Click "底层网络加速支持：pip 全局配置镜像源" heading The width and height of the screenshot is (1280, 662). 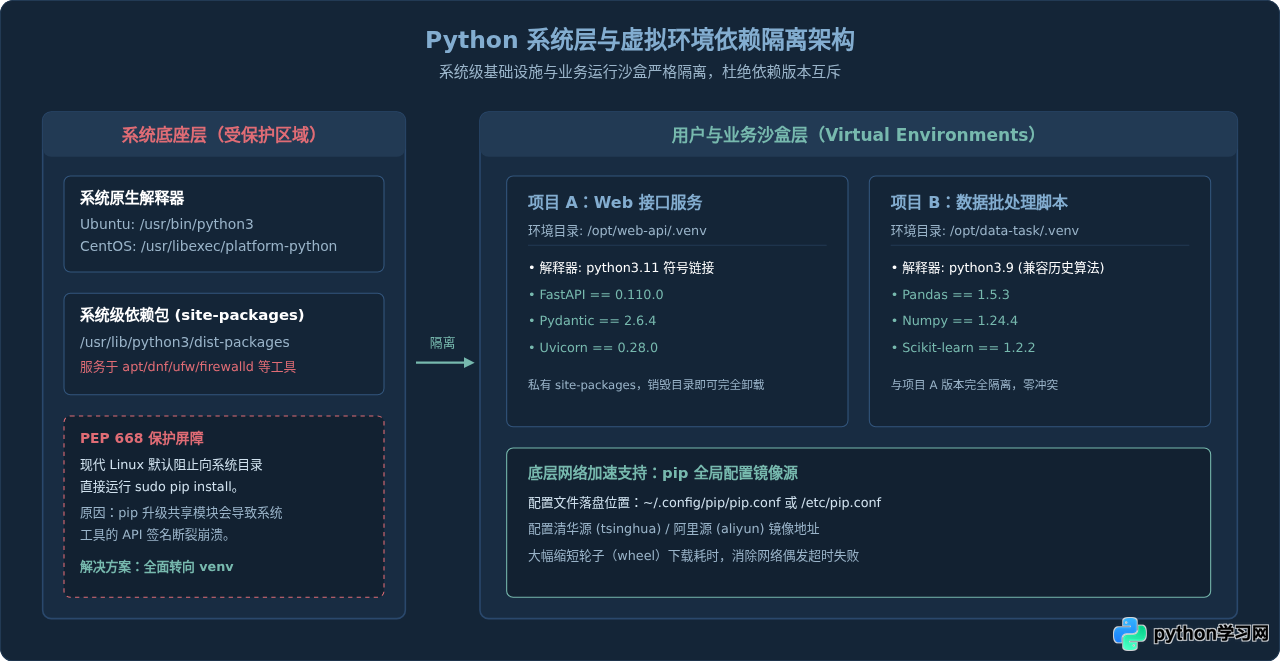(662, 473)
